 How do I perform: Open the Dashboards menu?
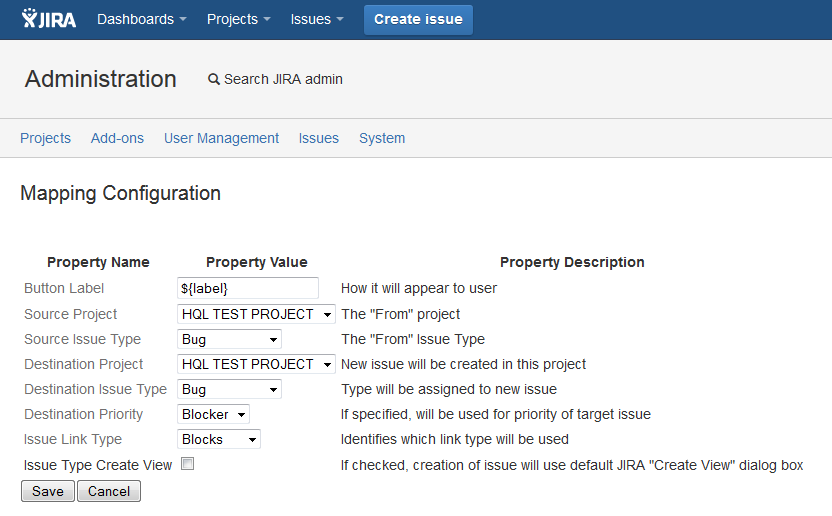(141, 19)
